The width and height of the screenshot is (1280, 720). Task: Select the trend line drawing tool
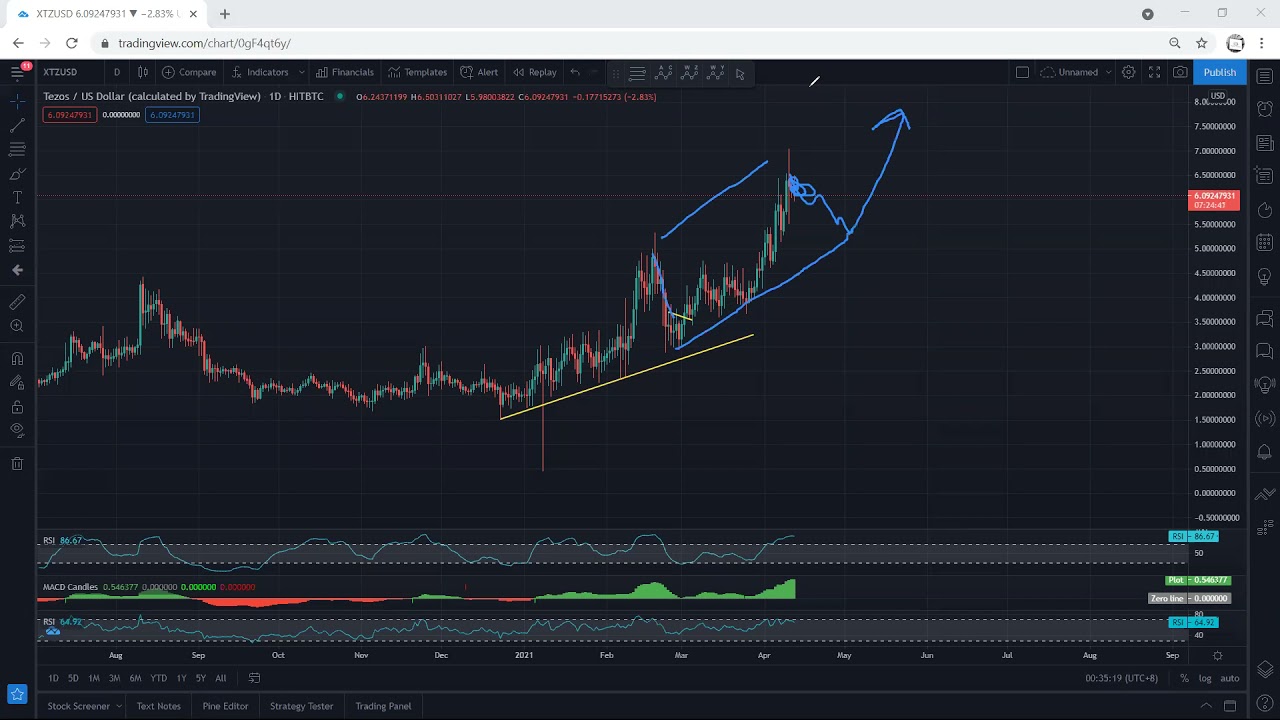17,126
